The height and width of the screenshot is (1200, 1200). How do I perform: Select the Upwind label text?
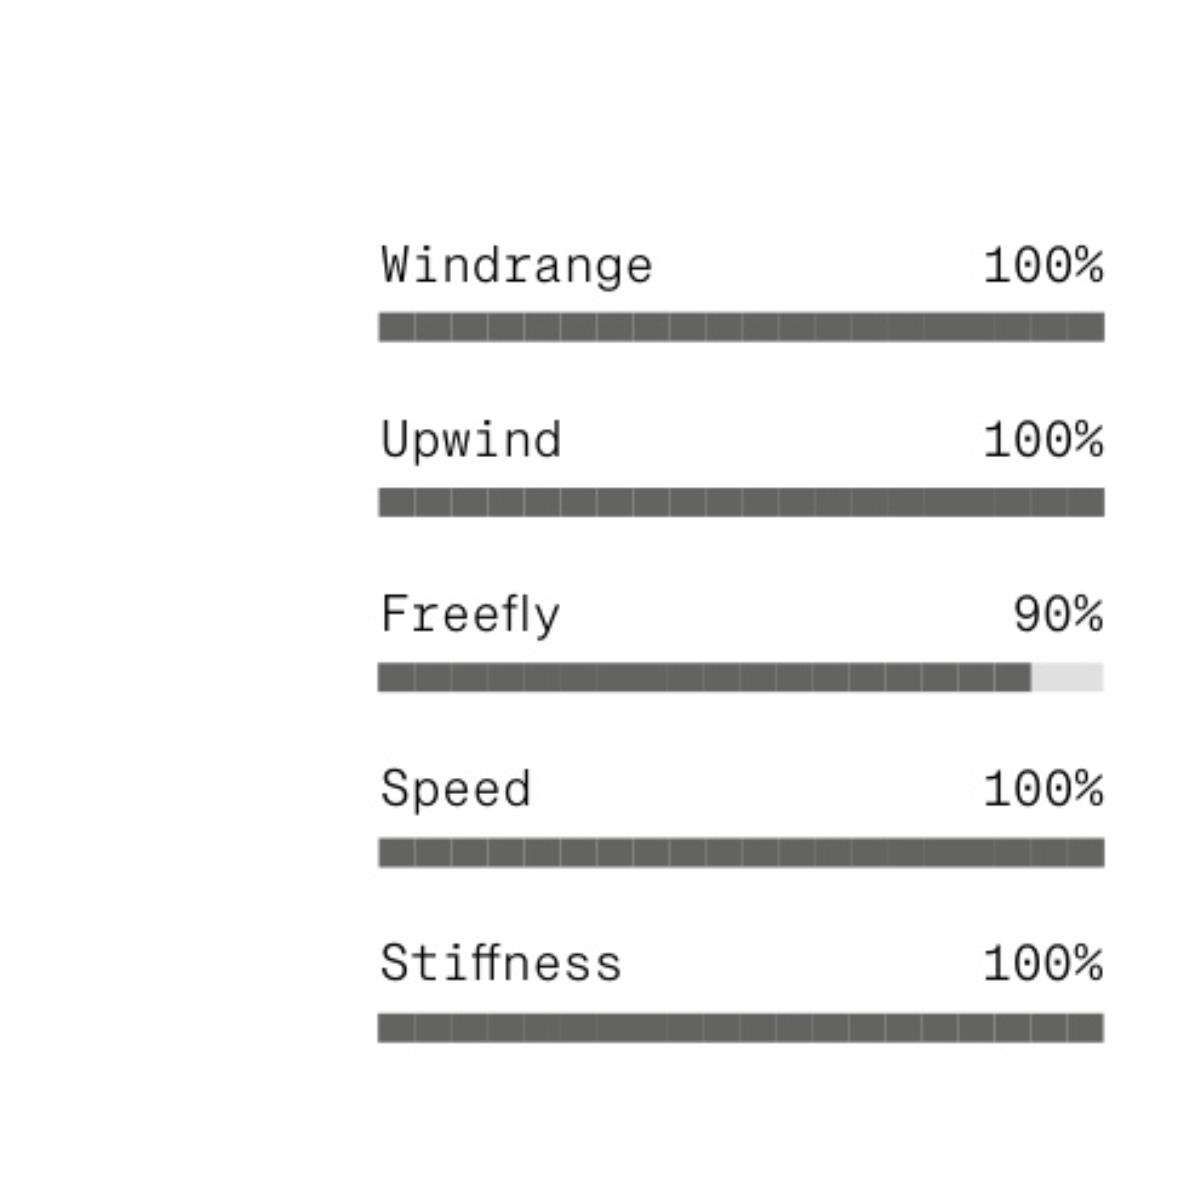[471, 441]
